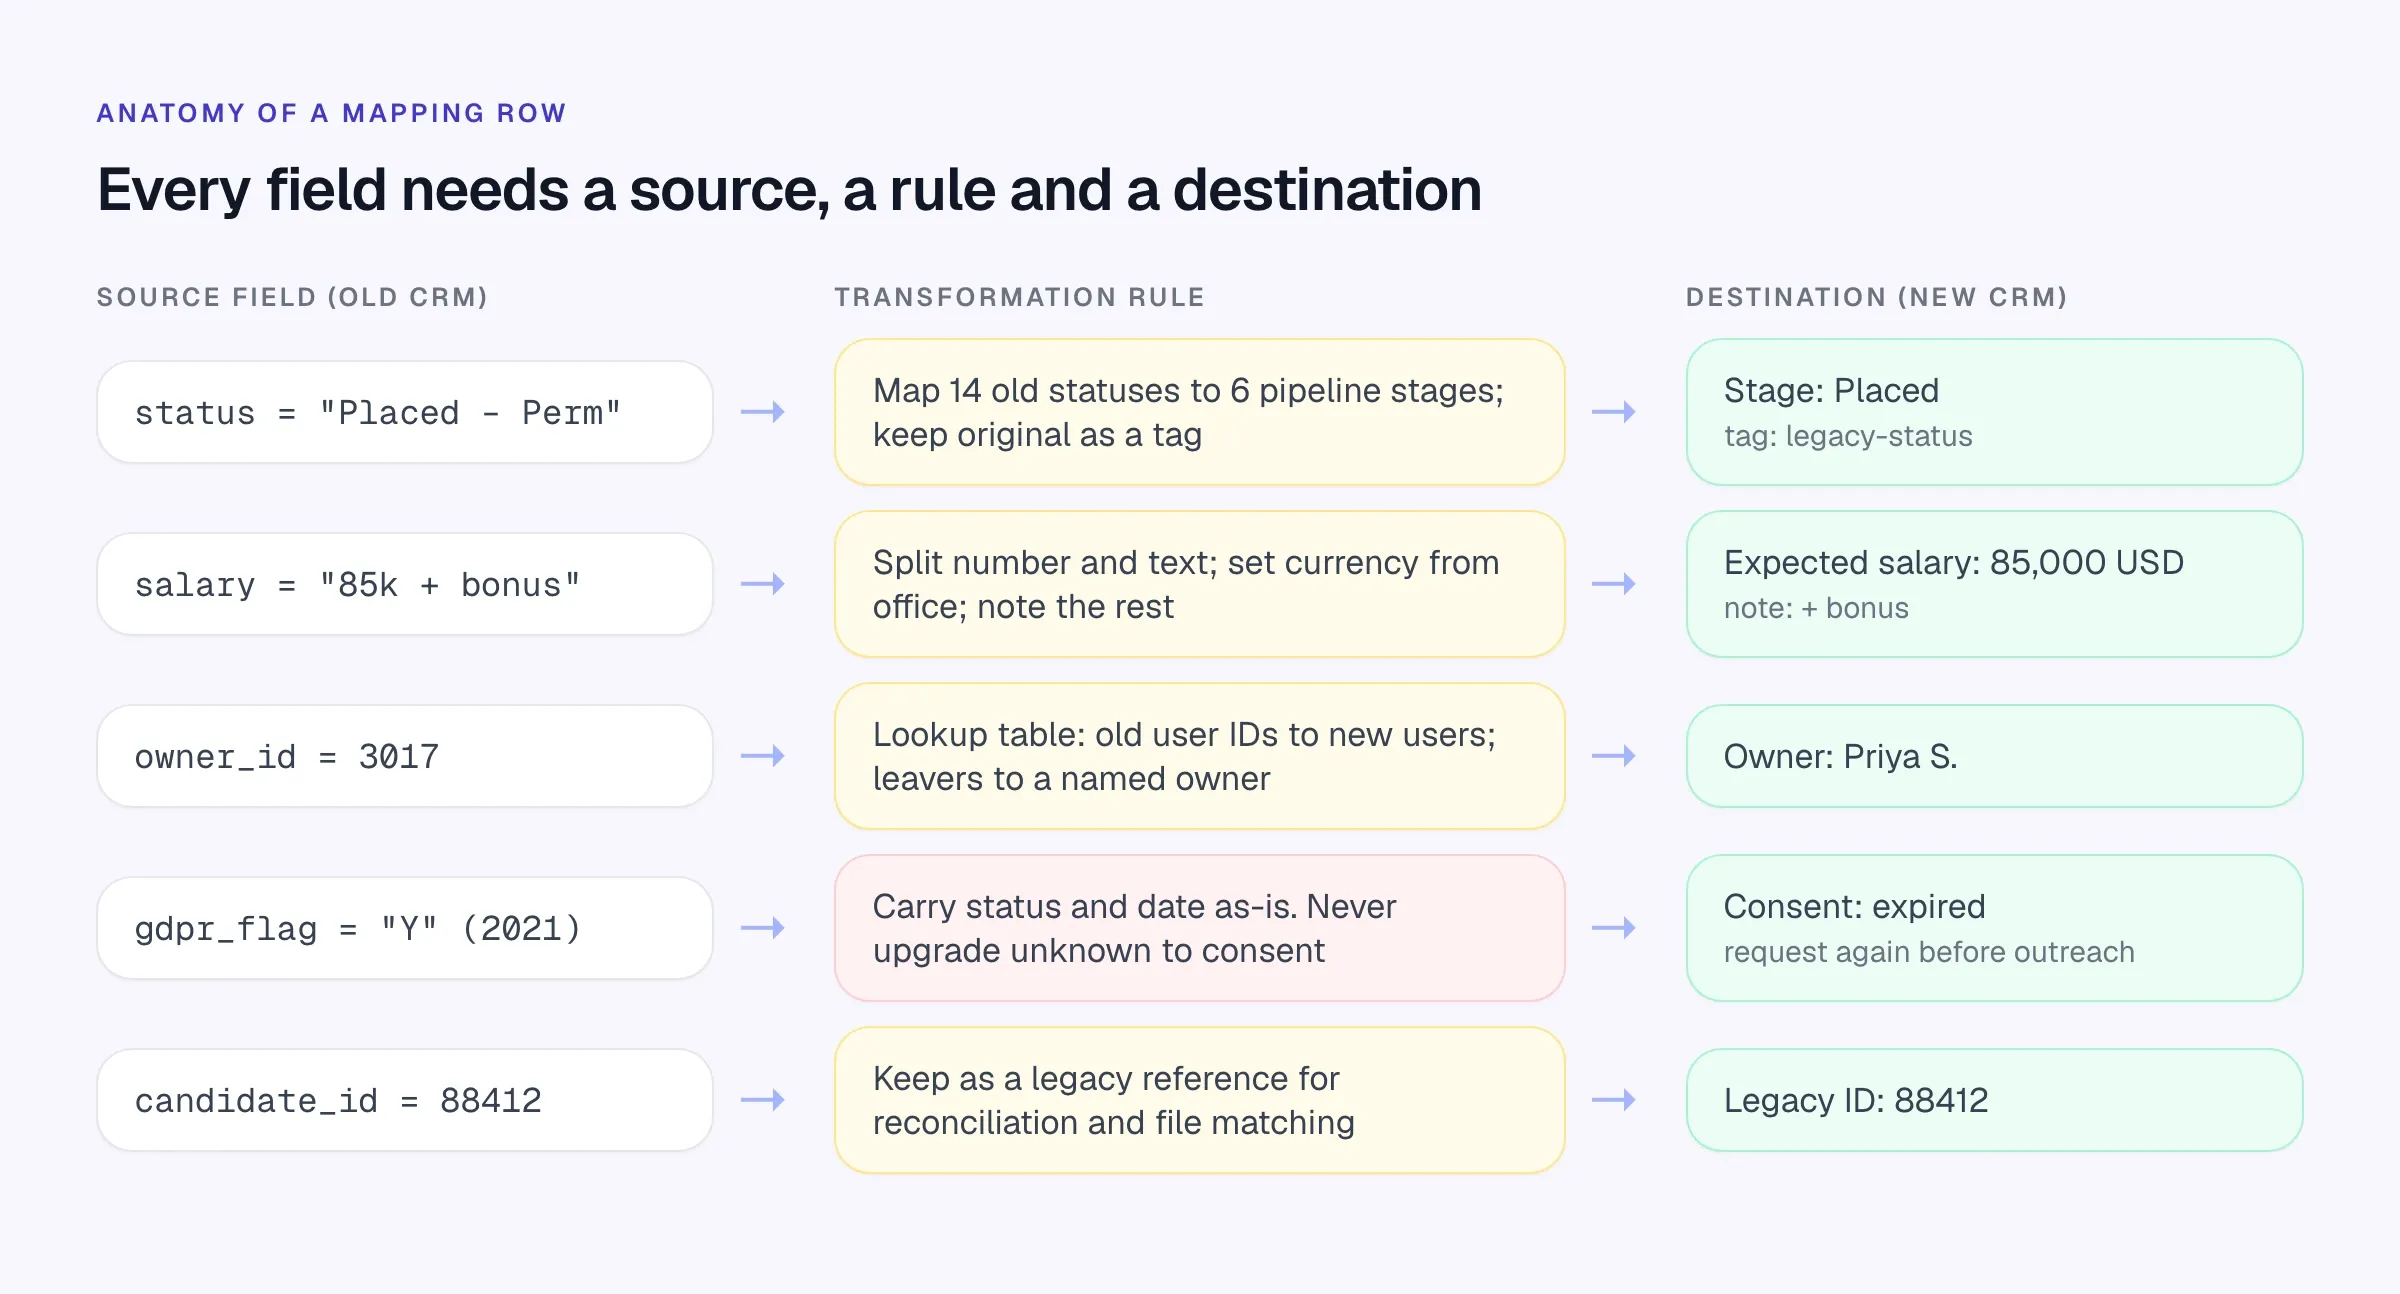This screenshot has height=1294, width=2400.
Task: Click the 'Expected salary: 85,000 USD' card
Action: [x=1995, y=584]
